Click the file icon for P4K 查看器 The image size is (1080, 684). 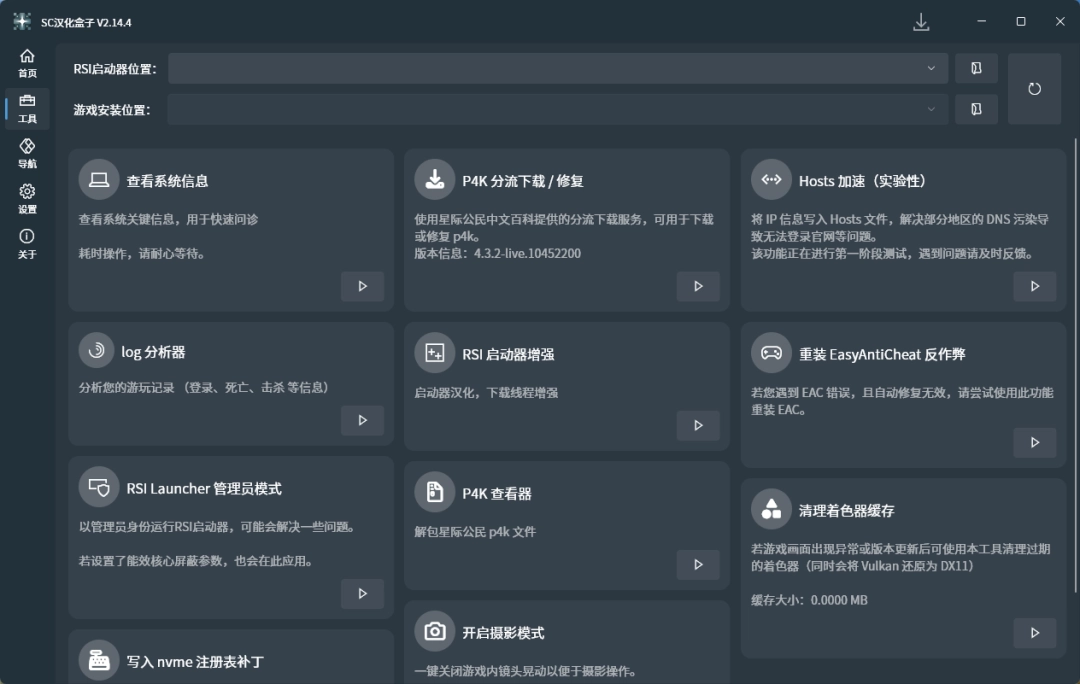pyautogui.click(x=434, y=491)
